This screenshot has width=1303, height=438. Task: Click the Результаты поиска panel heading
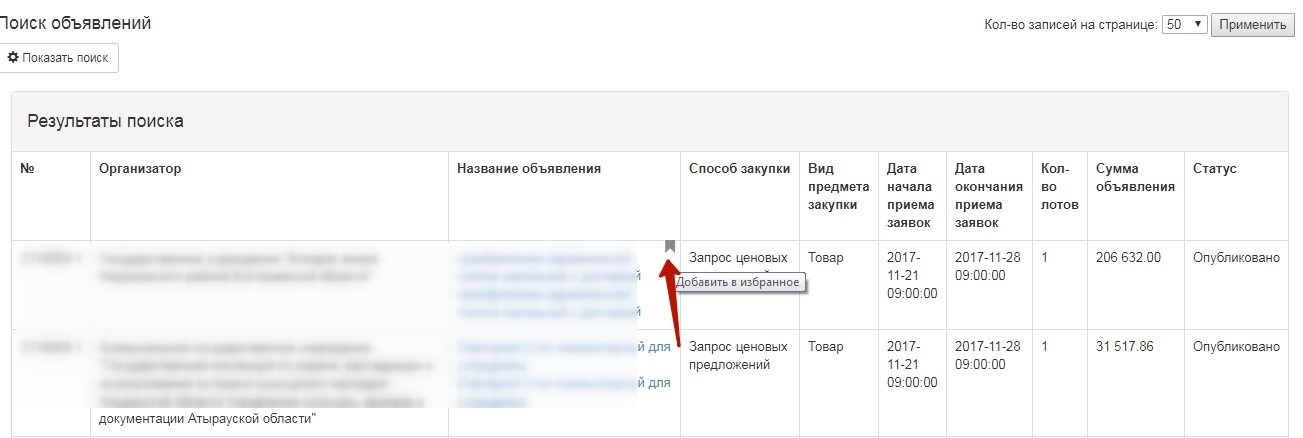[105, 122]
